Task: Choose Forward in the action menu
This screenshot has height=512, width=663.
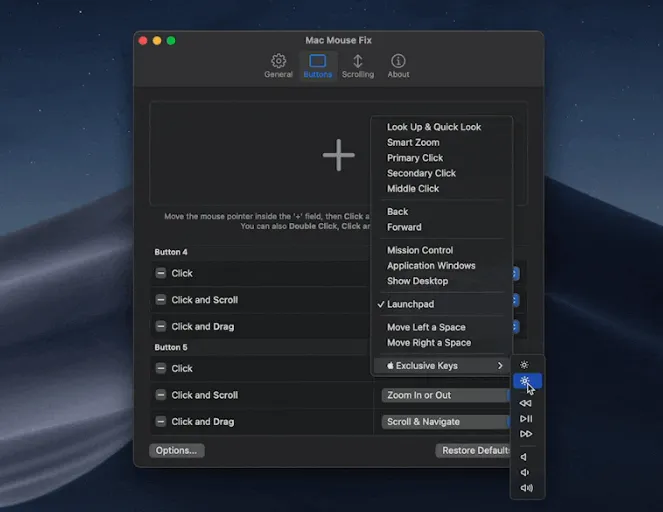Action: [x=442, y=227]
